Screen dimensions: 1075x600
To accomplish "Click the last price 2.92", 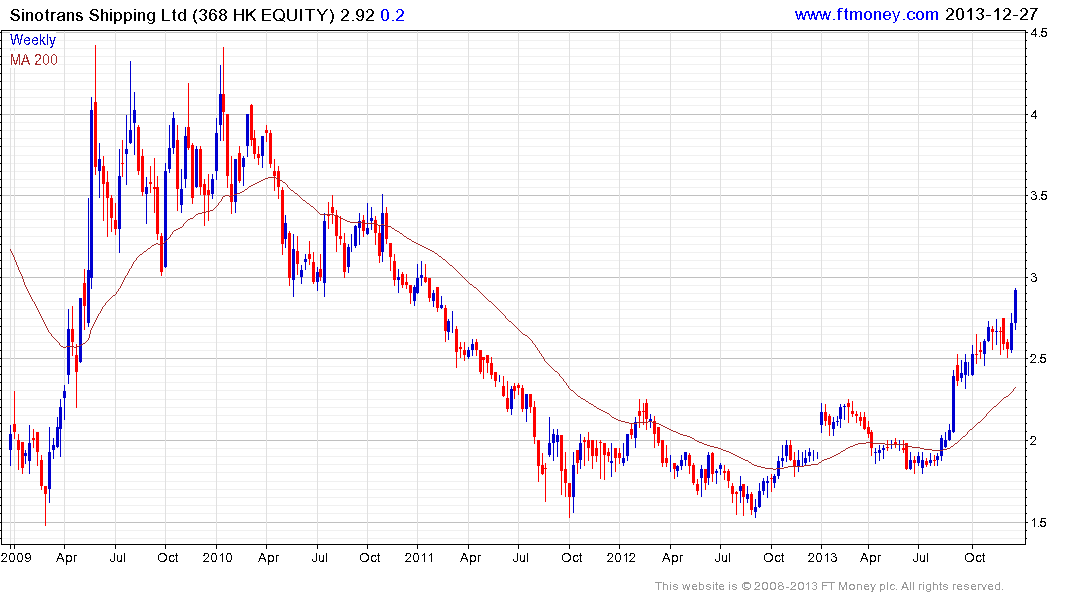I will click(x=357, y=15).
